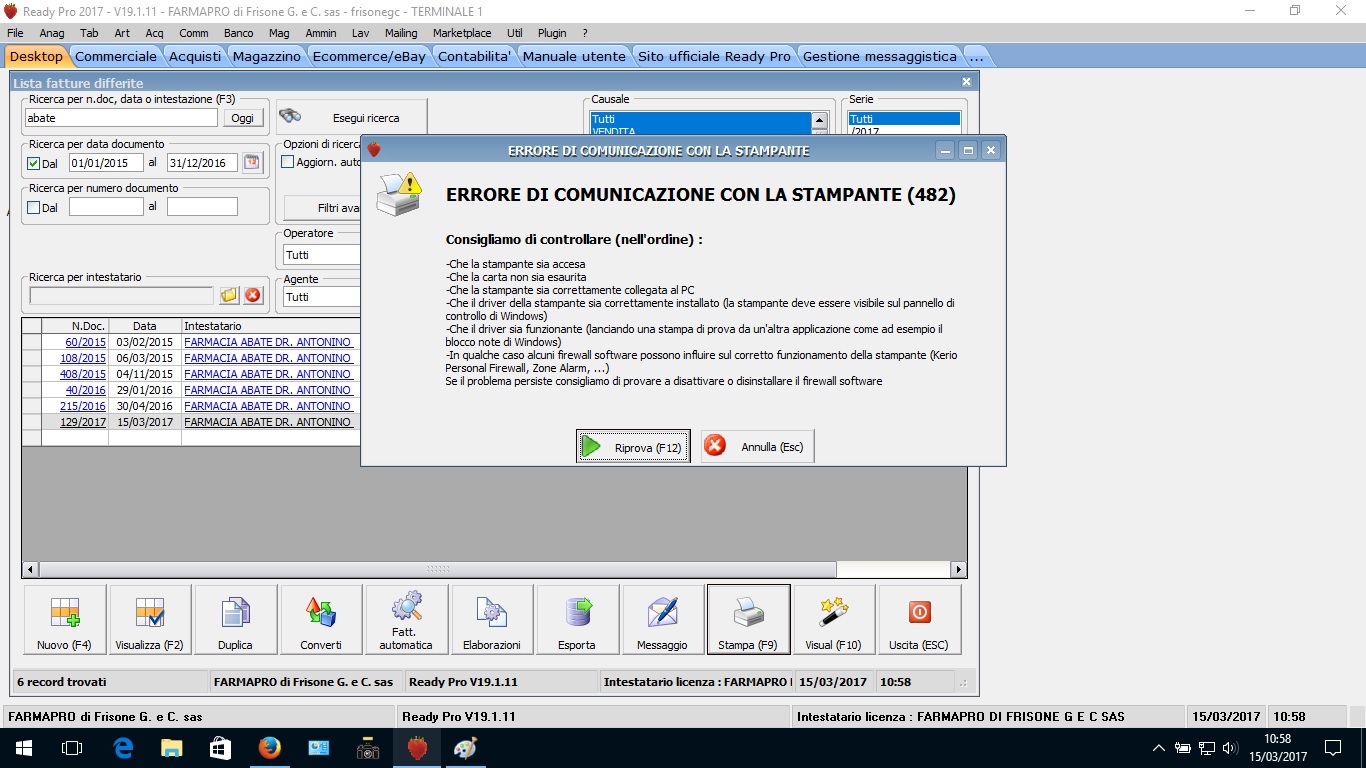1366x768 pixels.
Task: Open the Gestione messaggistica tab
Action: tap(880, 56)
